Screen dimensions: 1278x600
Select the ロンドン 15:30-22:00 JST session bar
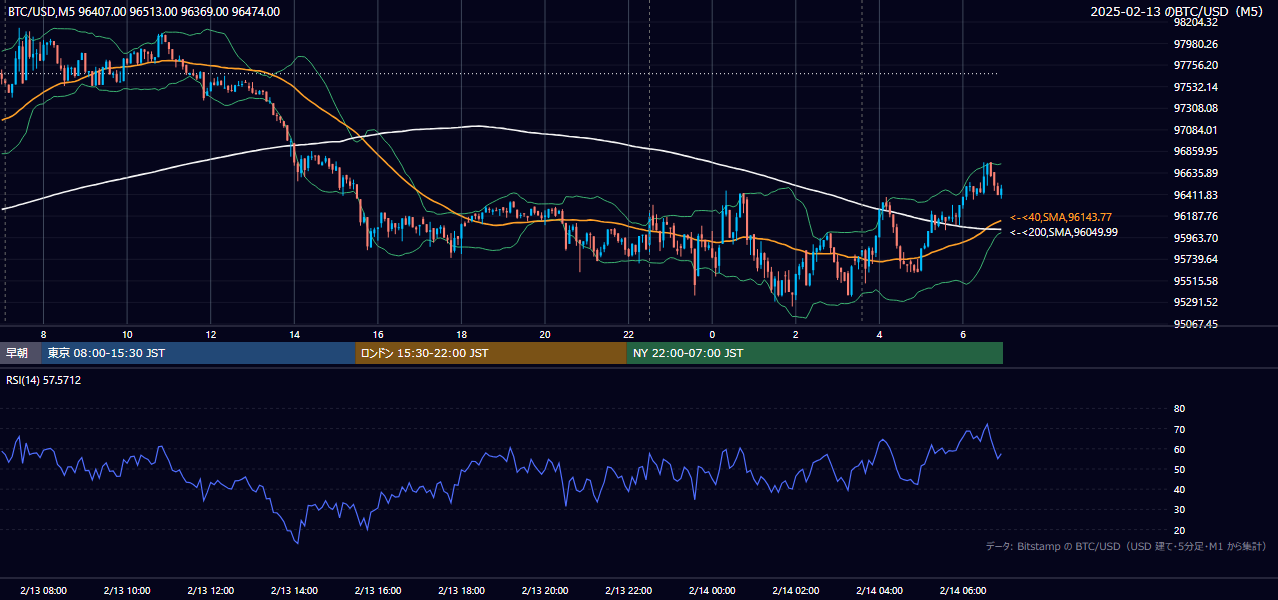(491, 353)
